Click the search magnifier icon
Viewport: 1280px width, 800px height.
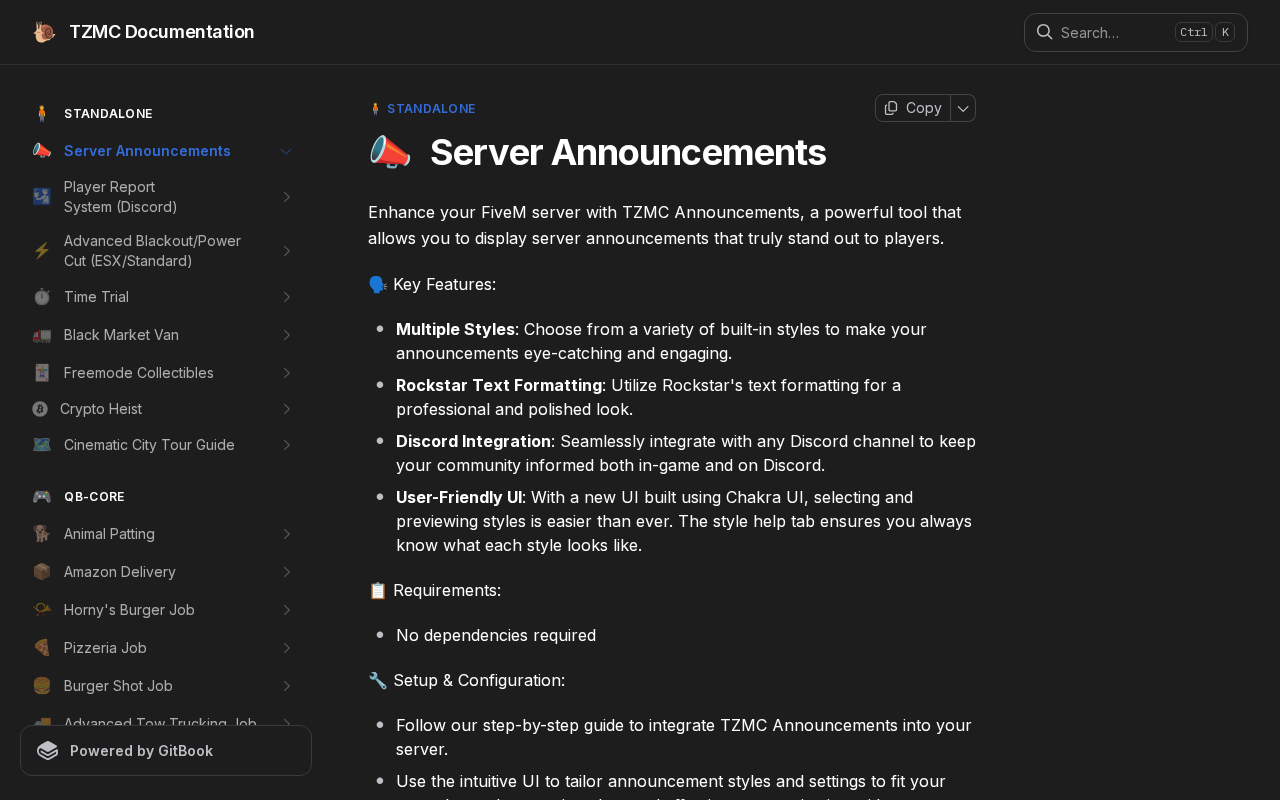1044,32
